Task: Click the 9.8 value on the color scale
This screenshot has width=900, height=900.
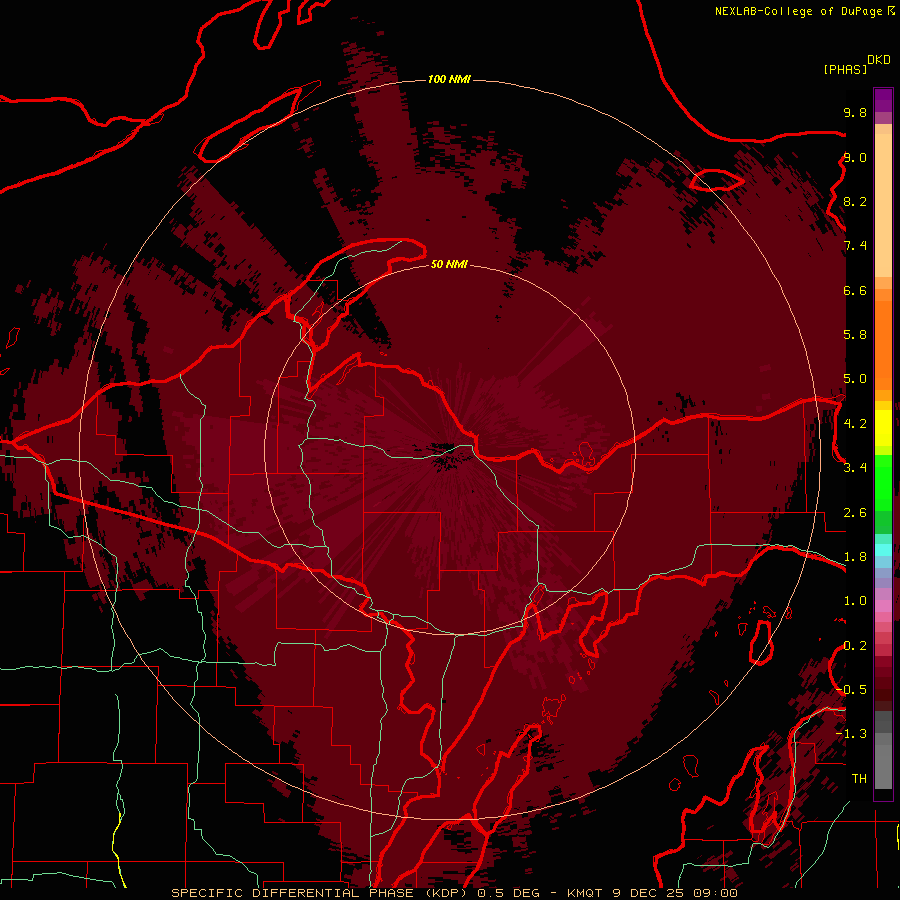Action: pos(855,112)
